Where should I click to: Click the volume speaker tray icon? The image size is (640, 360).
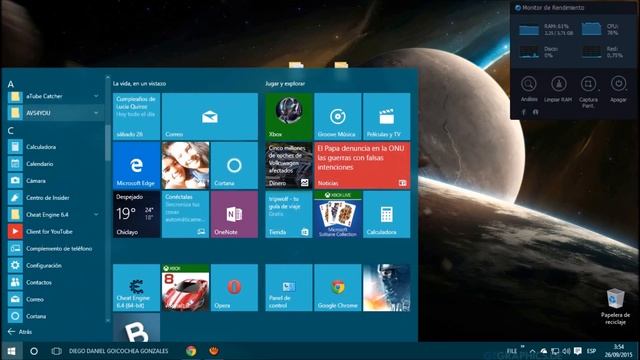coord(566,351)
